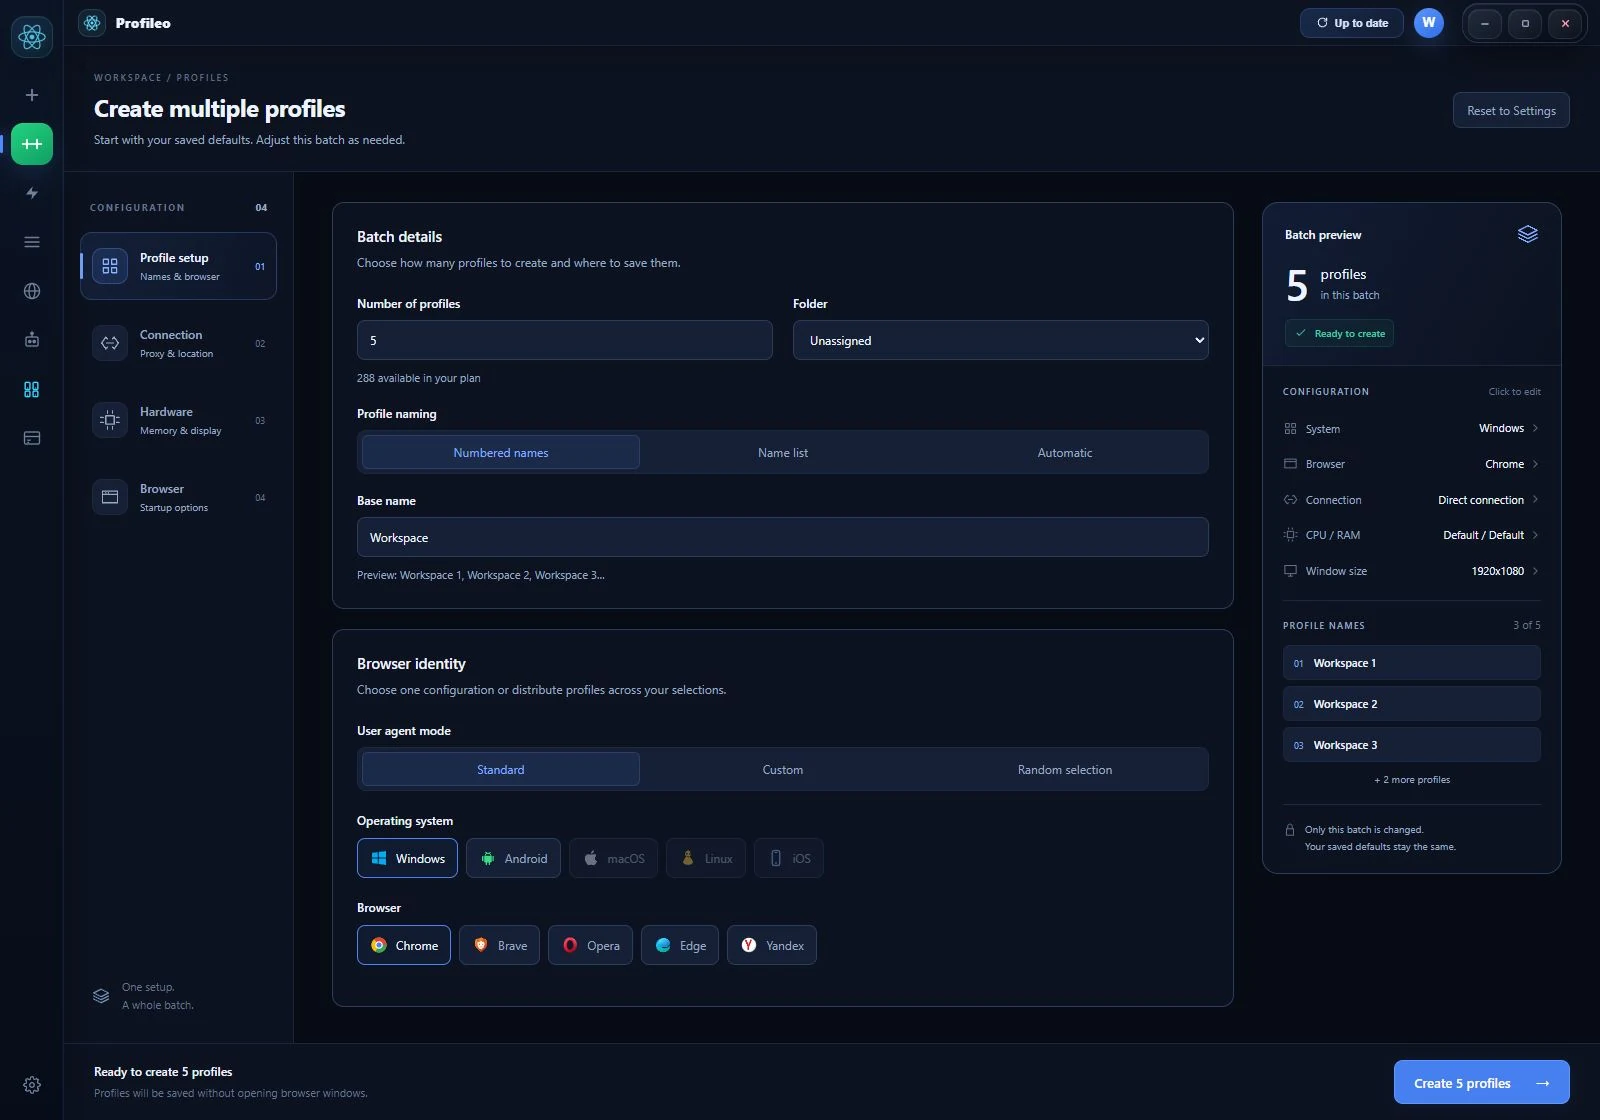This screenshot has height=1120, width=1600.
Task: Go to the Connection configuration step
Action: point(178,343)
